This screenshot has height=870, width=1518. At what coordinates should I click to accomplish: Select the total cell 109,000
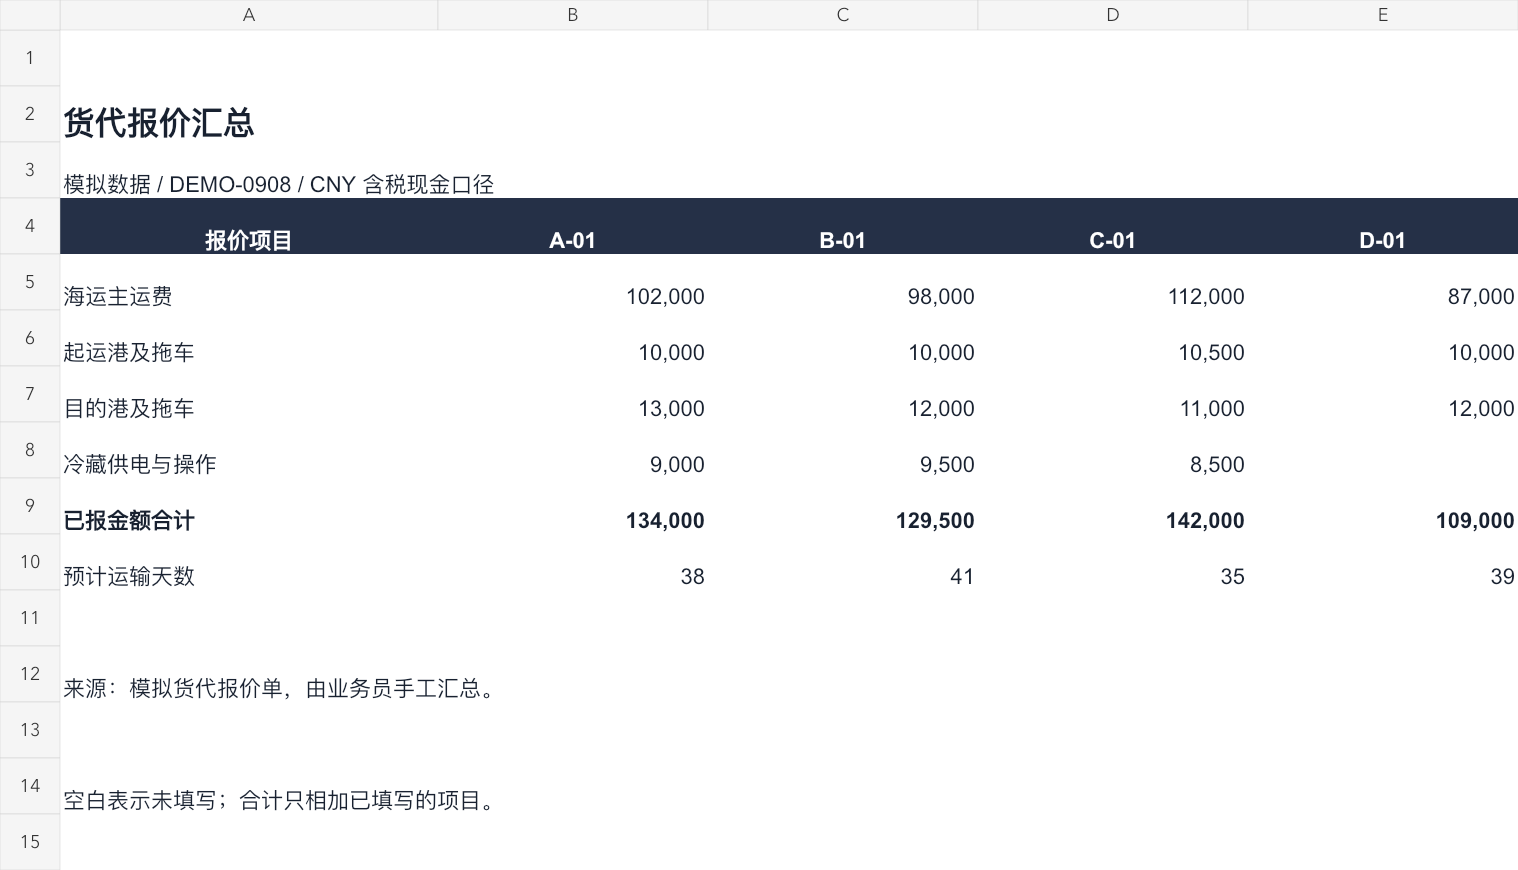[1383, 506]
